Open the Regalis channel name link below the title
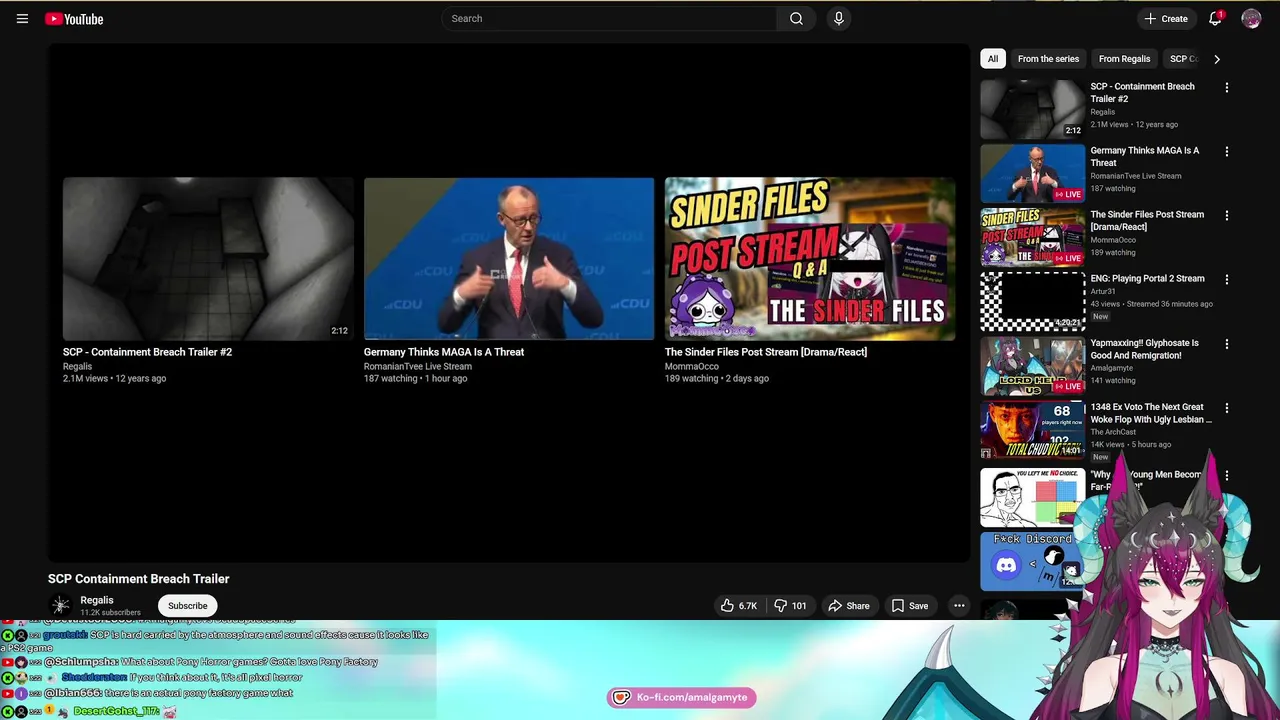 pos(97,600)
